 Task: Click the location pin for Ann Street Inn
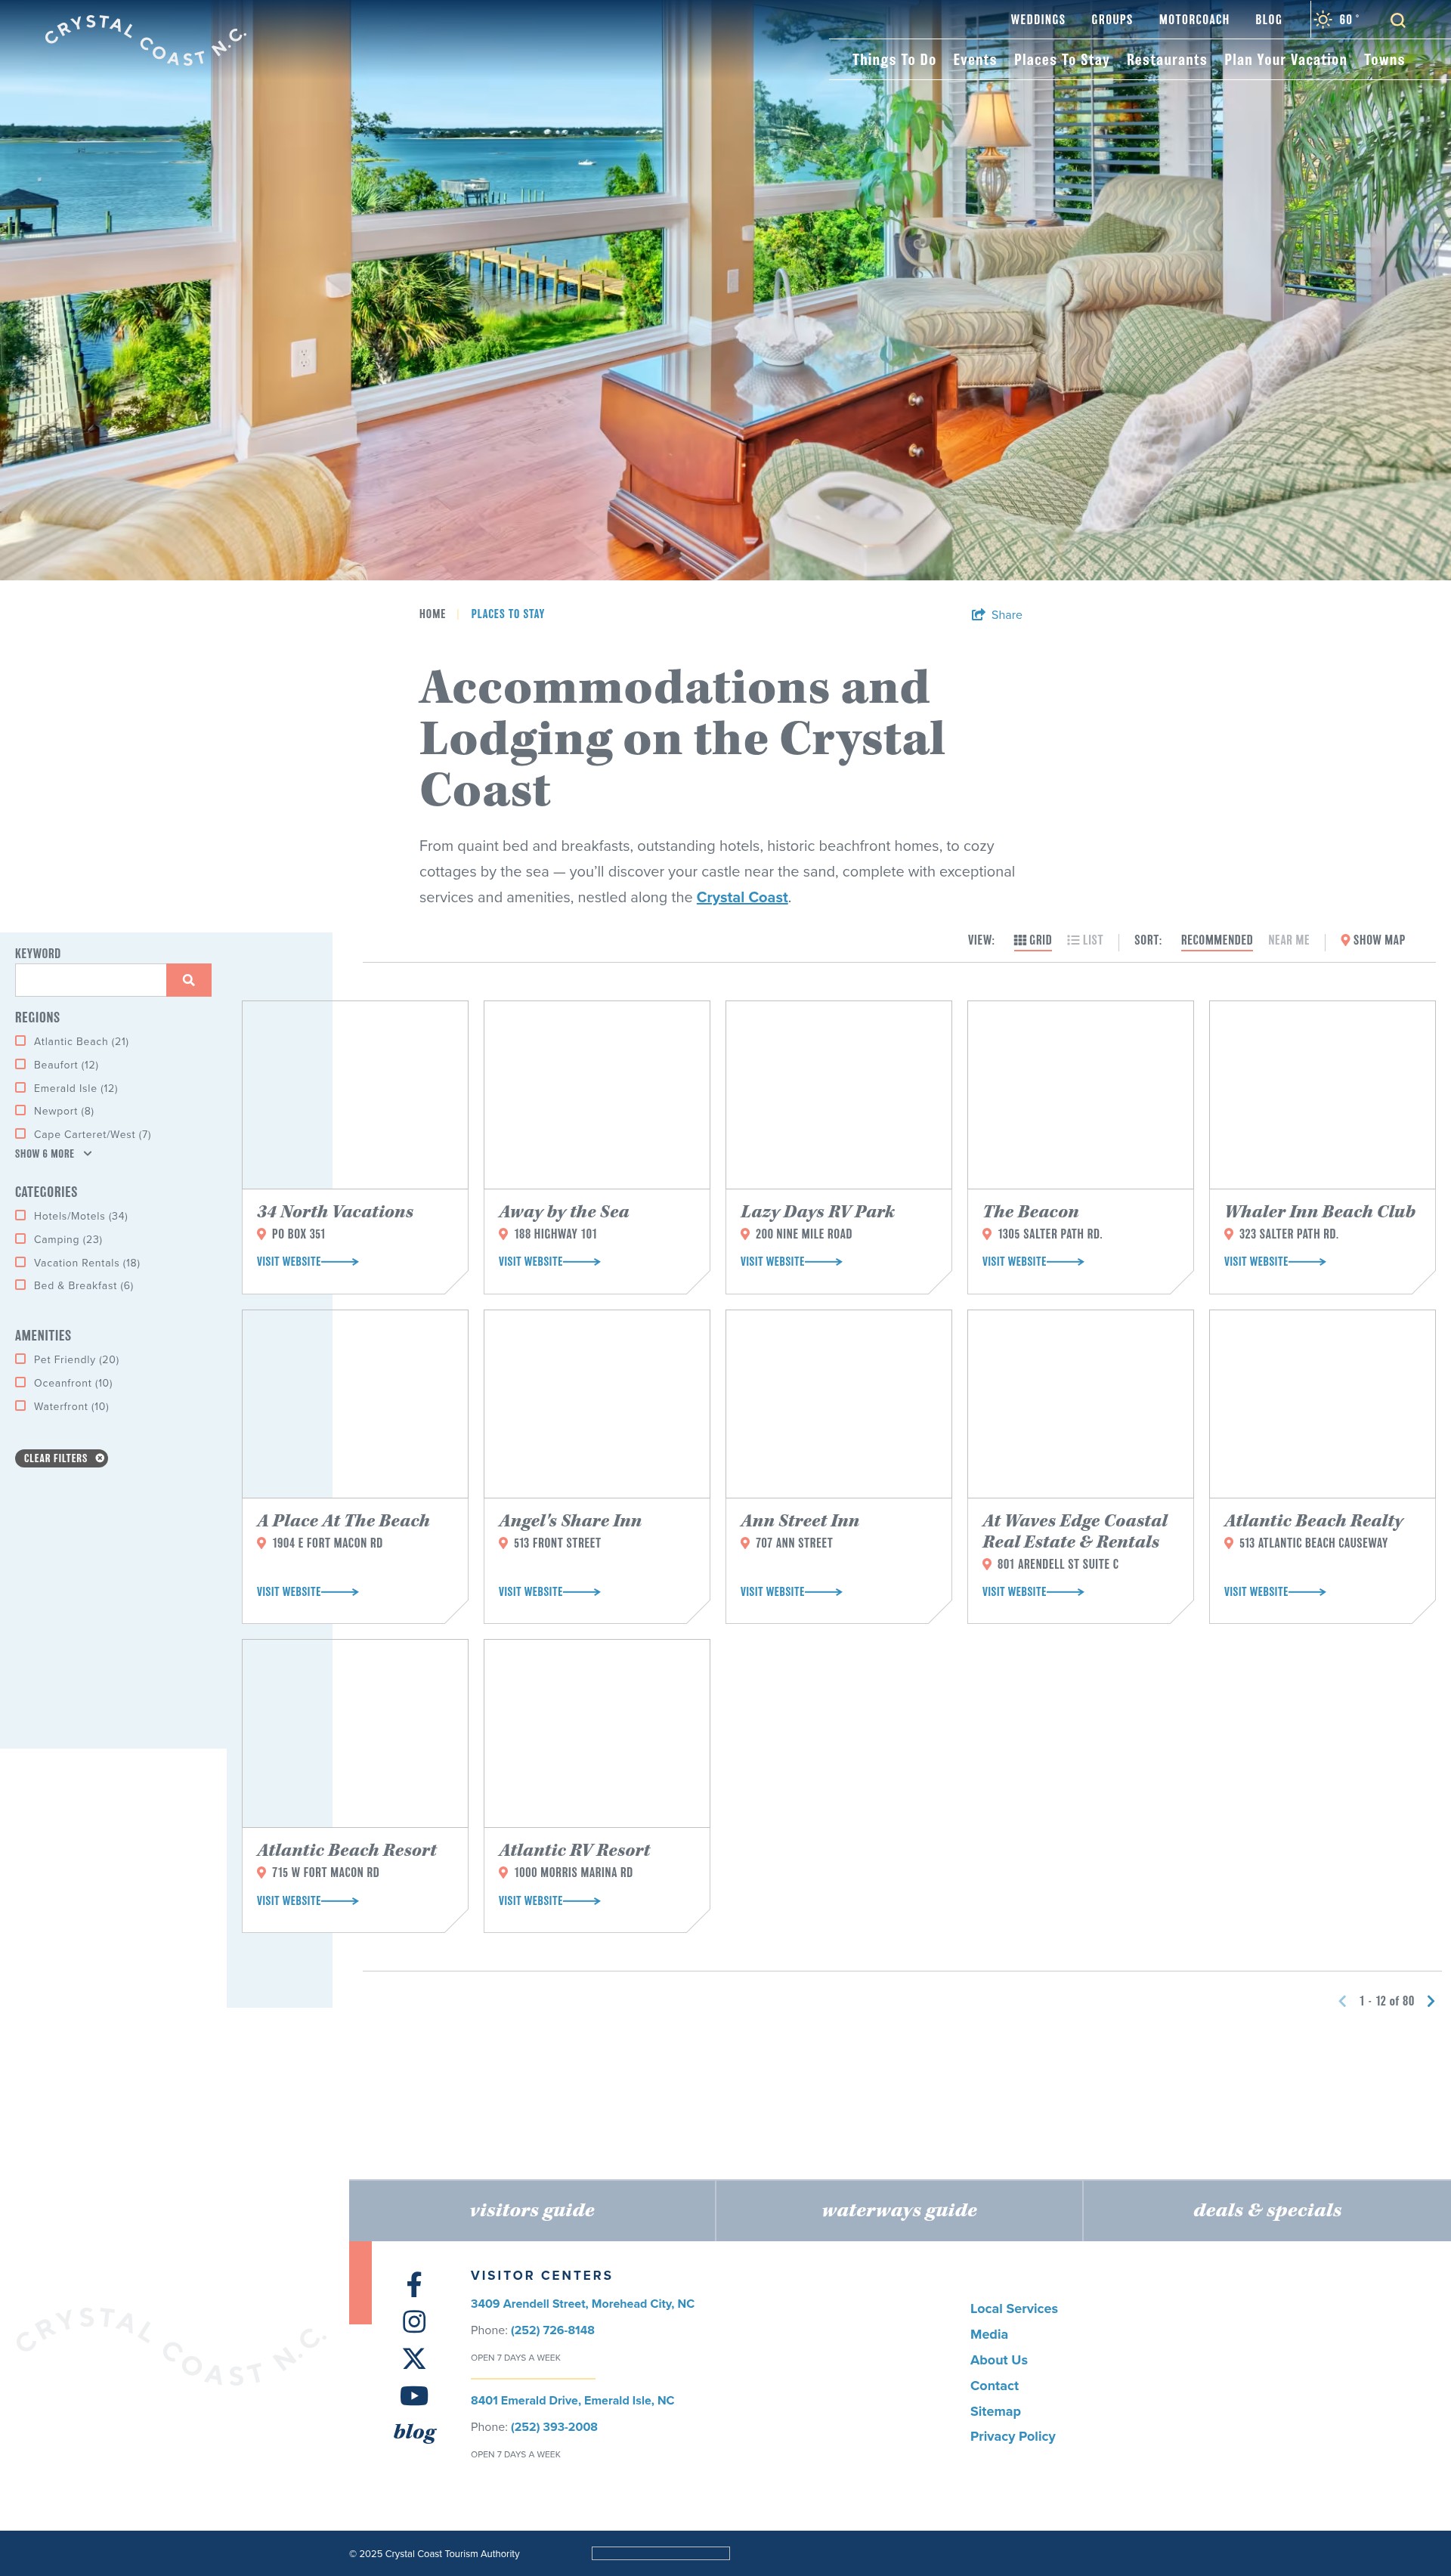click(x=745, y=1543)
